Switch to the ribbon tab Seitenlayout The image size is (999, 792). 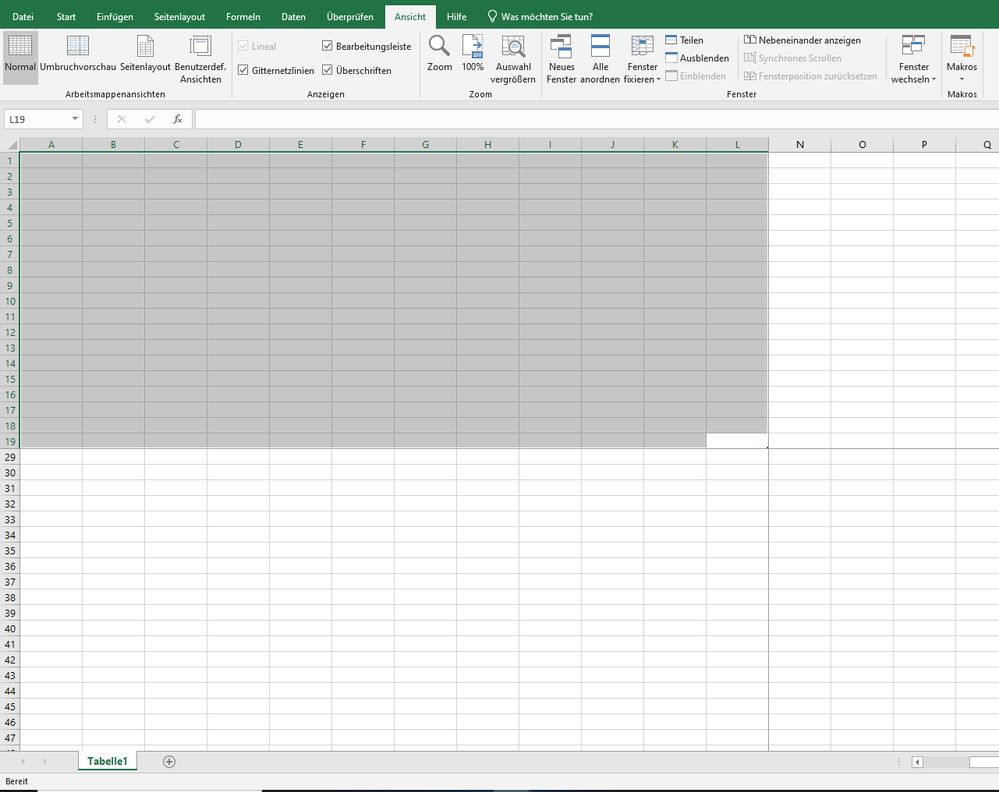coord(180,17)
